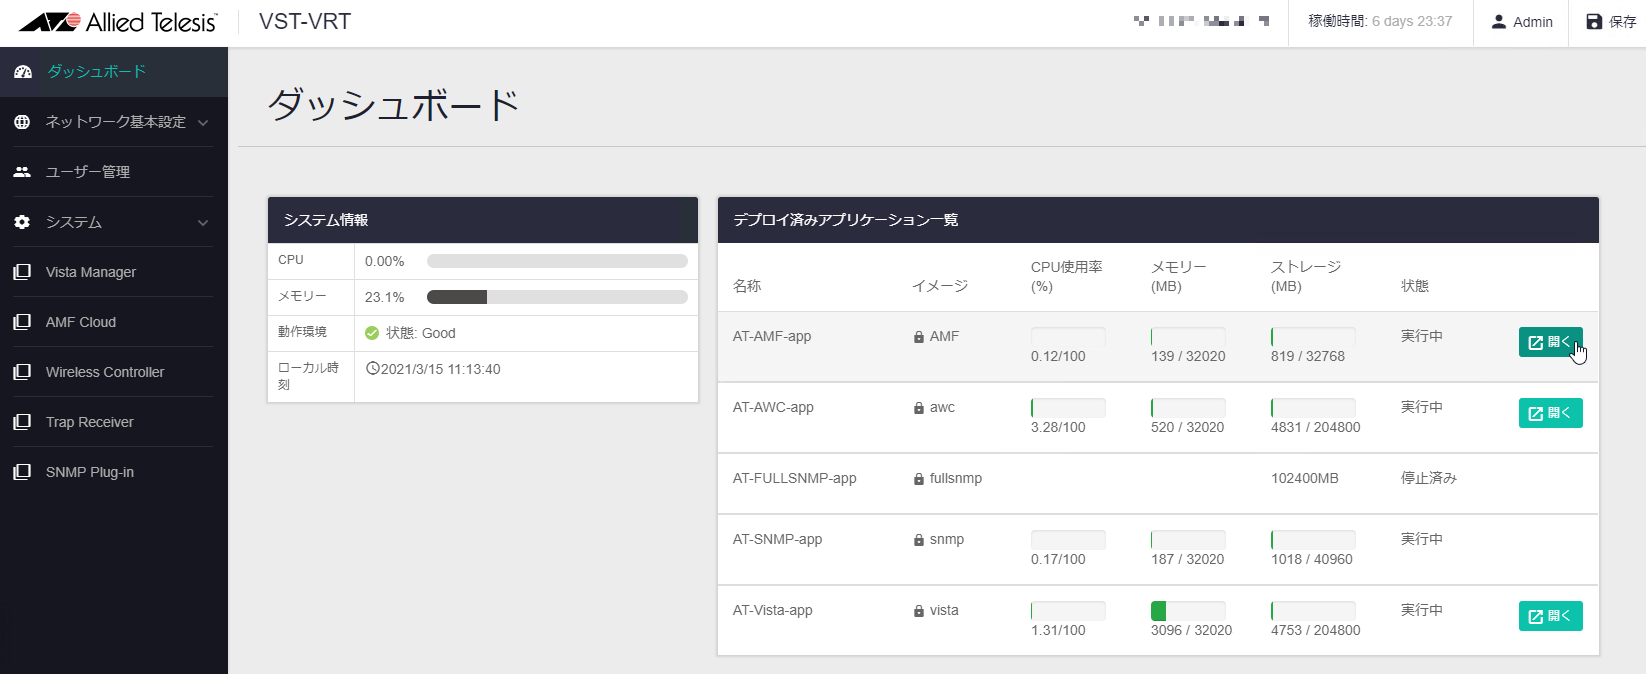The image size is (1646, 674).
Task: Click AT-Vista-app memory usage bar
Action: click(1188, 610)
